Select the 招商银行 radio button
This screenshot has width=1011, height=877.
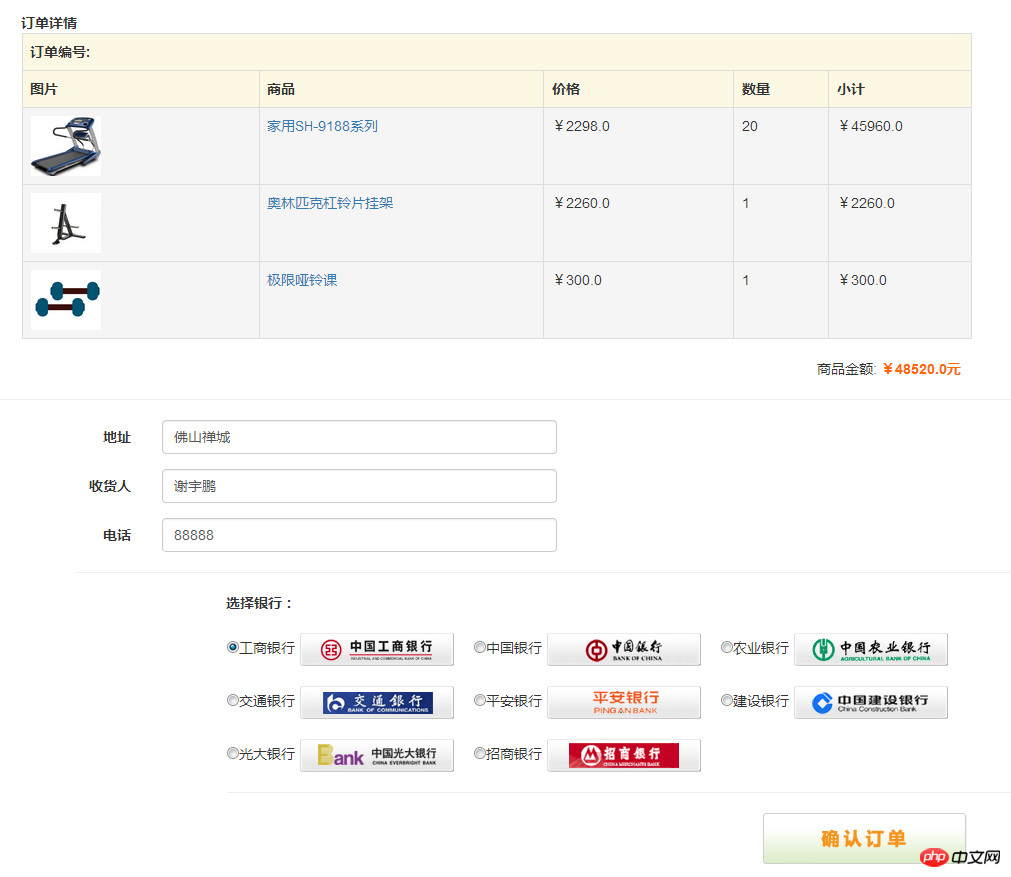(480, 753)
